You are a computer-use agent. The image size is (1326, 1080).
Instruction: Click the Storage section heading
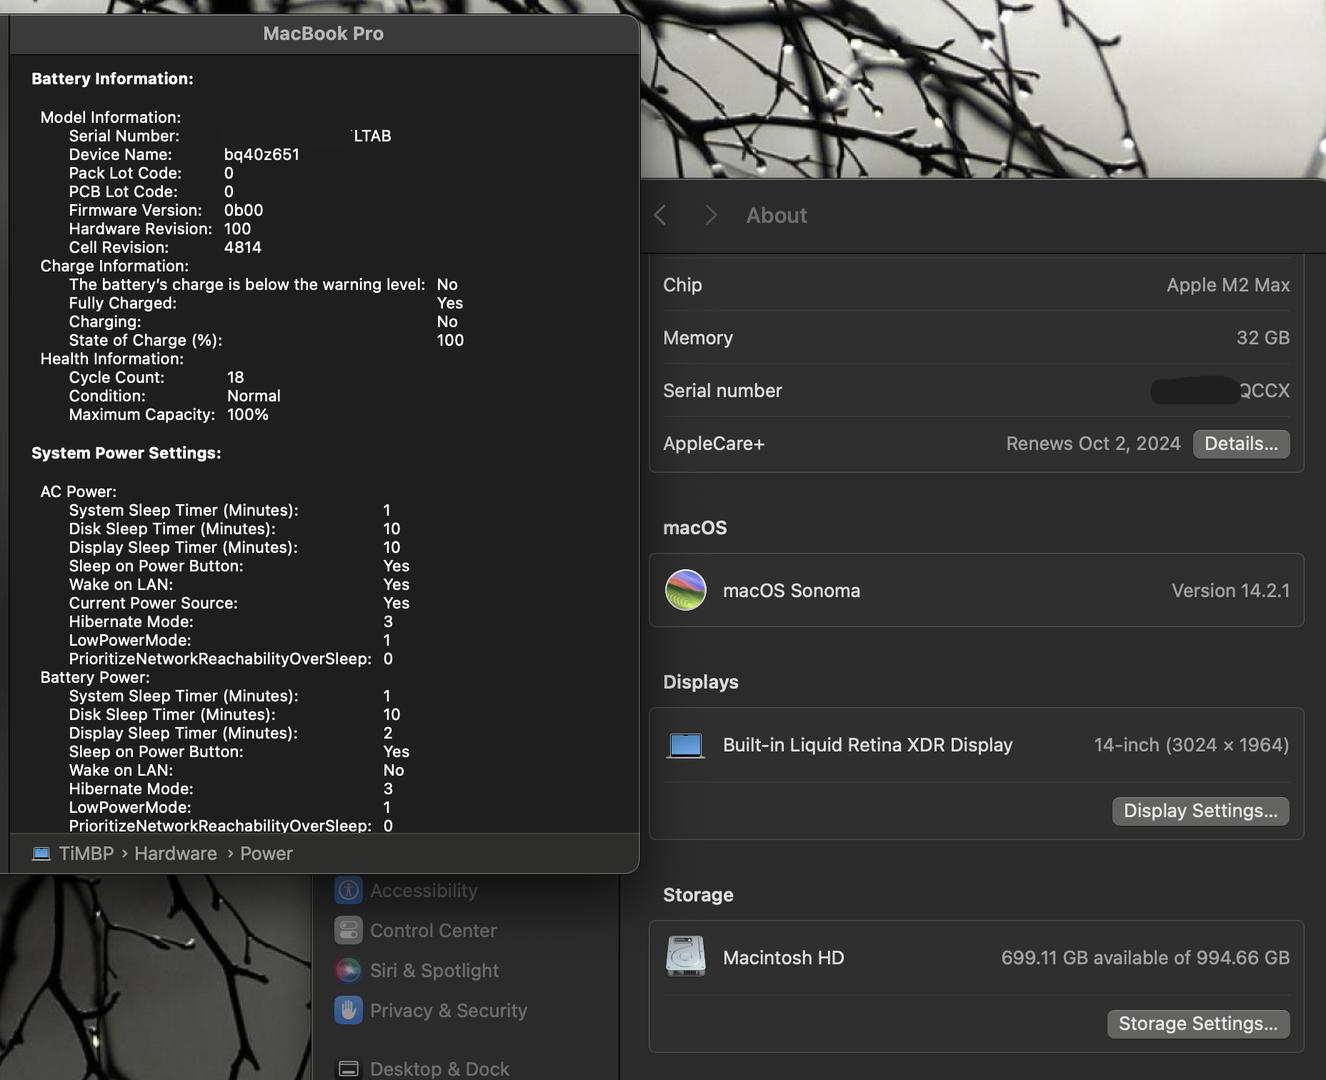[698, 895]
